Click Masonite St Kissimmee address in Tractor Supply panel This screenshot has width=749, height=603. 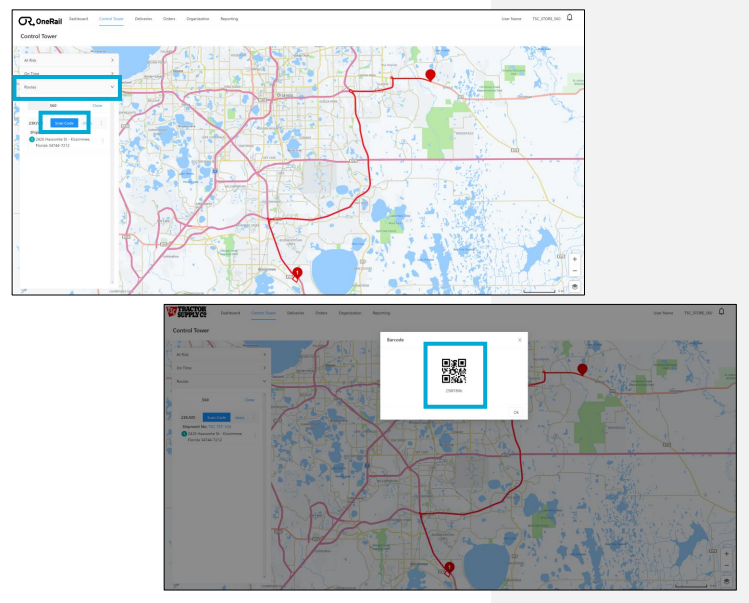[x=215, y=437]
